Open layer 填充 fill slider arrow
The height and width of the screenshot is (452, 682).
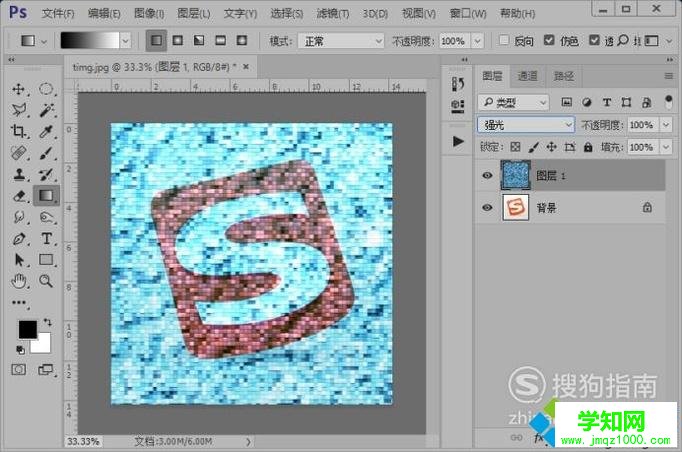[x=666, y=147]
